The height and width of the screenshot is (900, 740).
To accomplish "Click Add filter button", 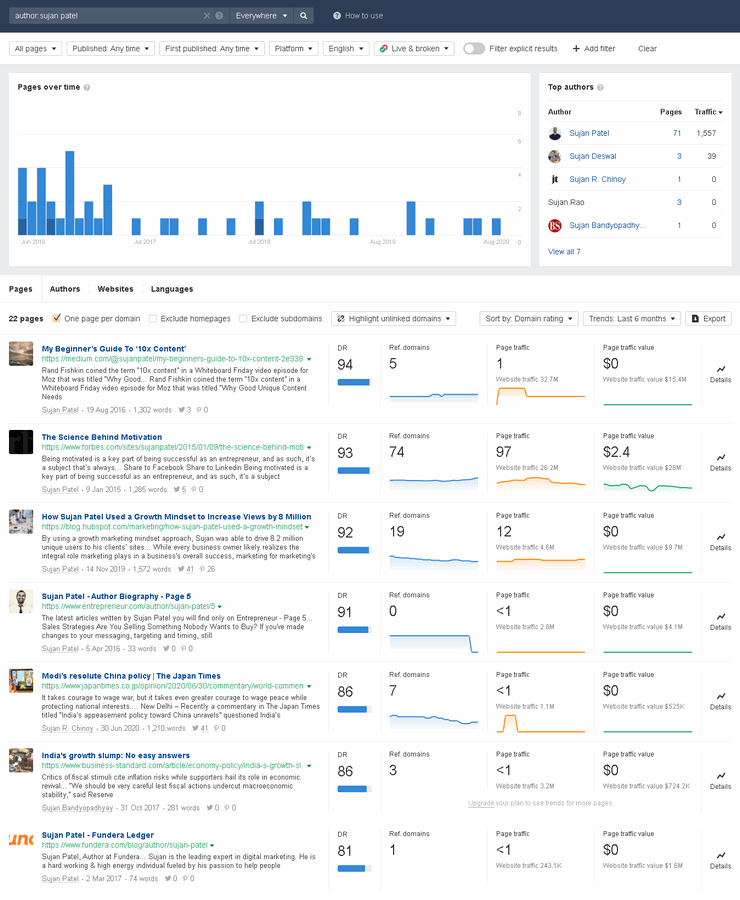I will pyautogui.click(x=594, y=49).
